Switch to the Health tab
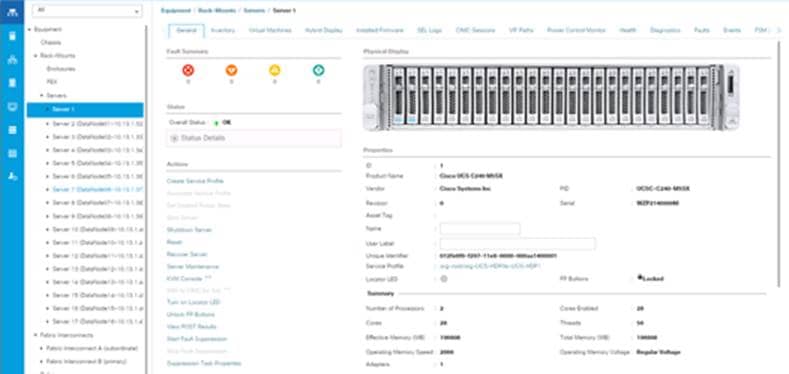Screen dimensions: 789x374 pos(627,31)
